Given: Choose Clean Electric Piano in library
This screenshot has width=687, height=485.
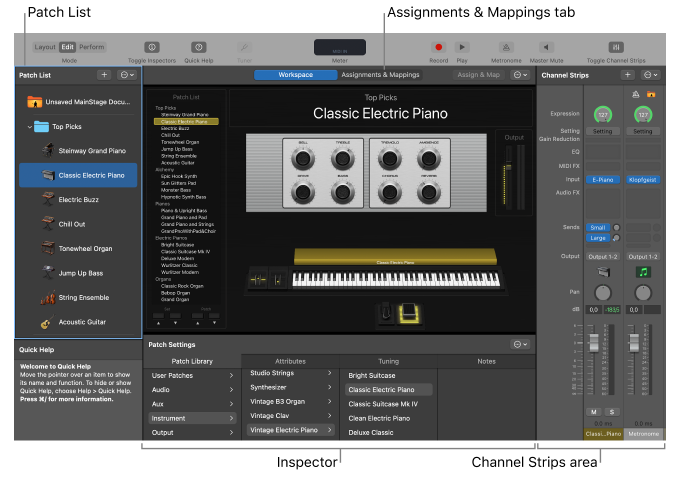Looking at the screenshot, I should [x=388, y=418].
